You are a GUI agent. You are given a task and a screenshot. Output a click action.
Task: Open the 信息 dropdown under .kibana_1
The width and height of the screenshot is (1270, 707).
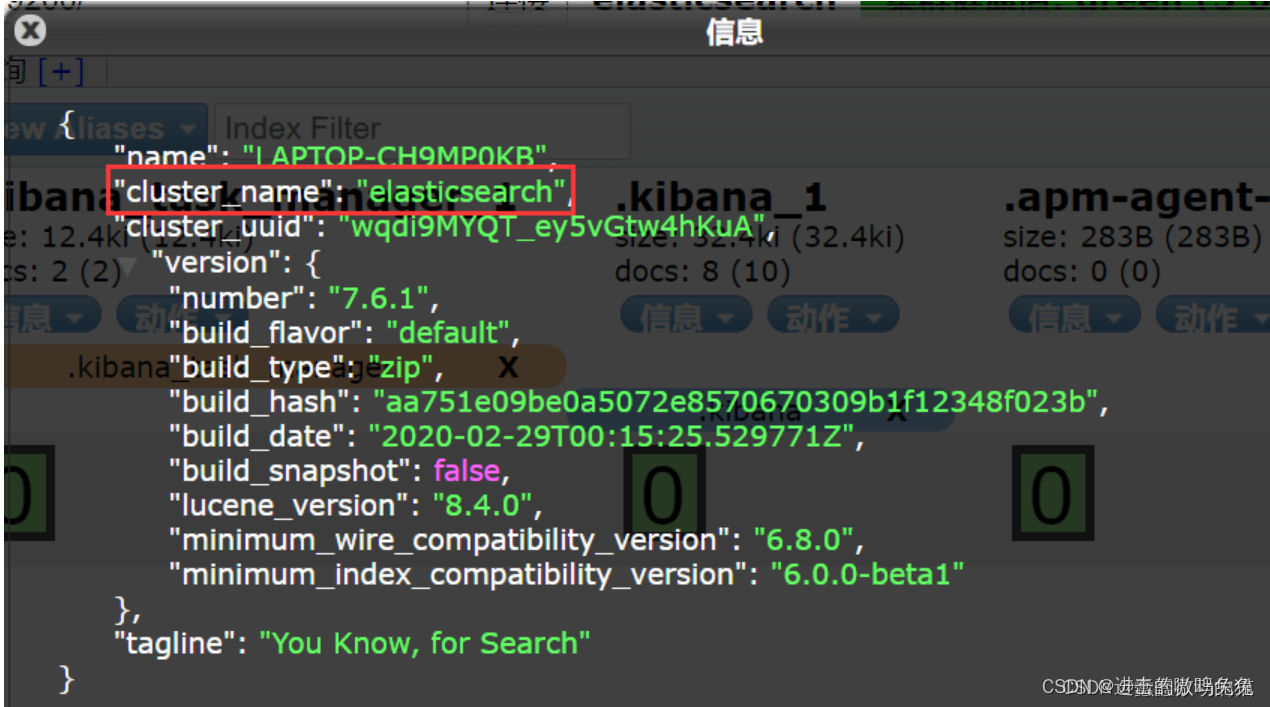pyautogui.click(x=685, y=317)
